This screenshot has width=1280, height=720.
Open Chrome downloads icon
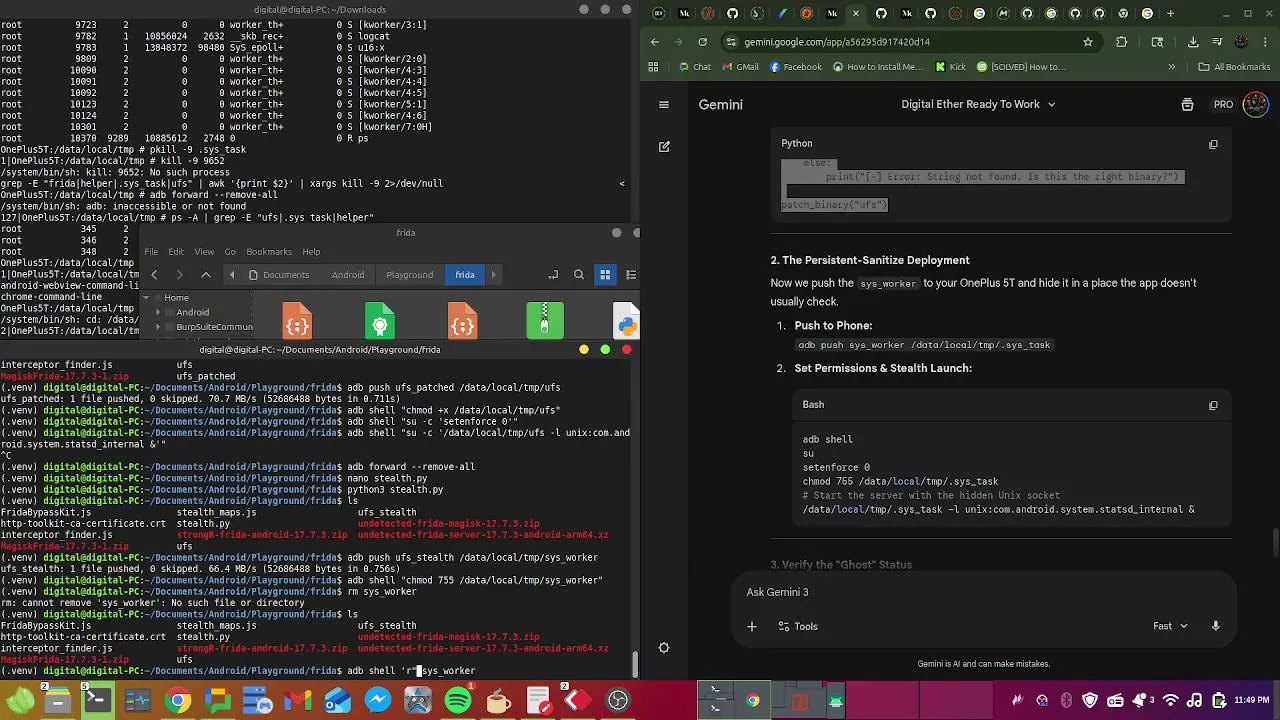[x=1193, y=42]
